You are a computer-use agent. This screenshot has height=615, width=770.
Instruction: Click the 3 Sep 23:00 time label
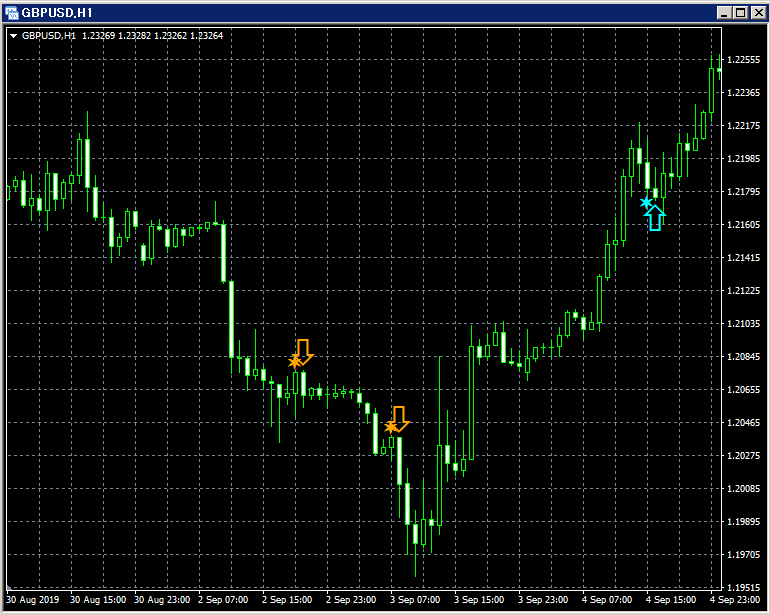(543, 600)
